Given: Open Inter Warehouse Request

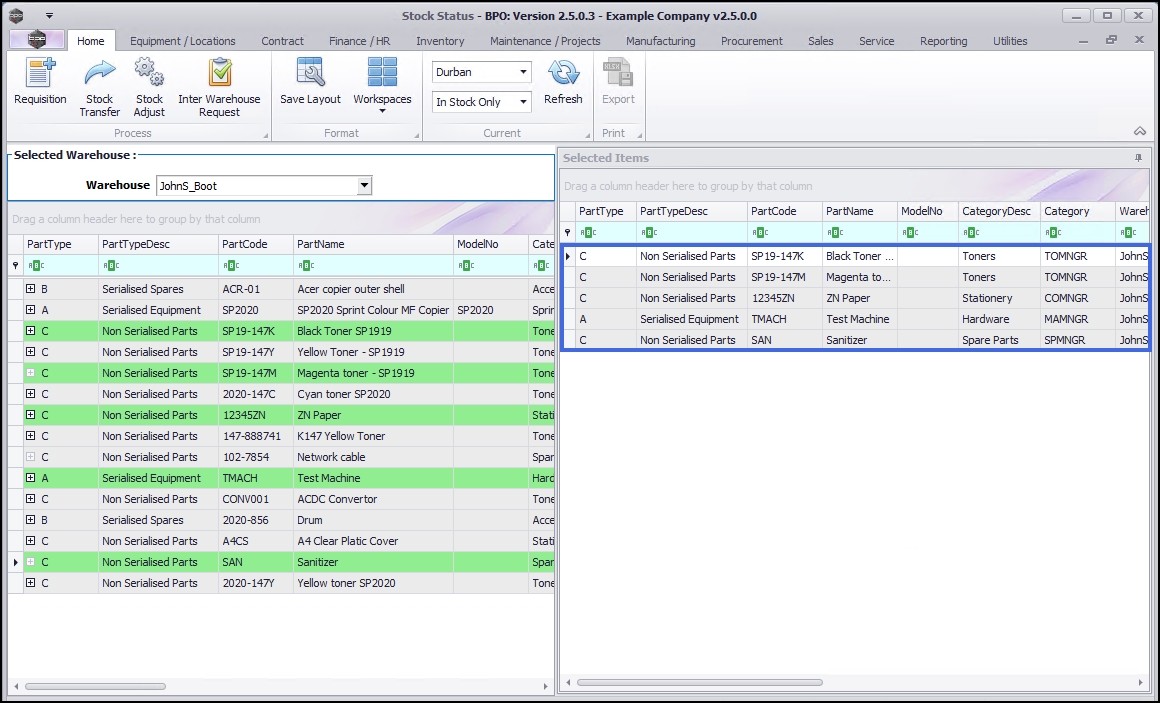Looking at the screenshot, I should [219, 74].
